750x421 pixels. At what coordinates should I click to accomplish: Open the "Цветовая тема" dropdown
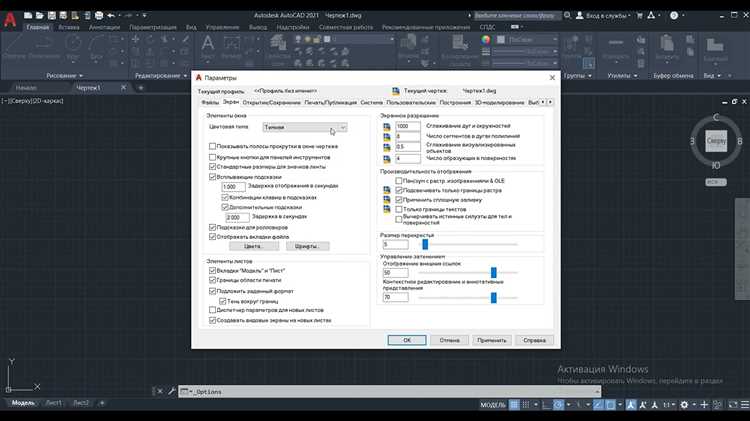coord(304,128)
